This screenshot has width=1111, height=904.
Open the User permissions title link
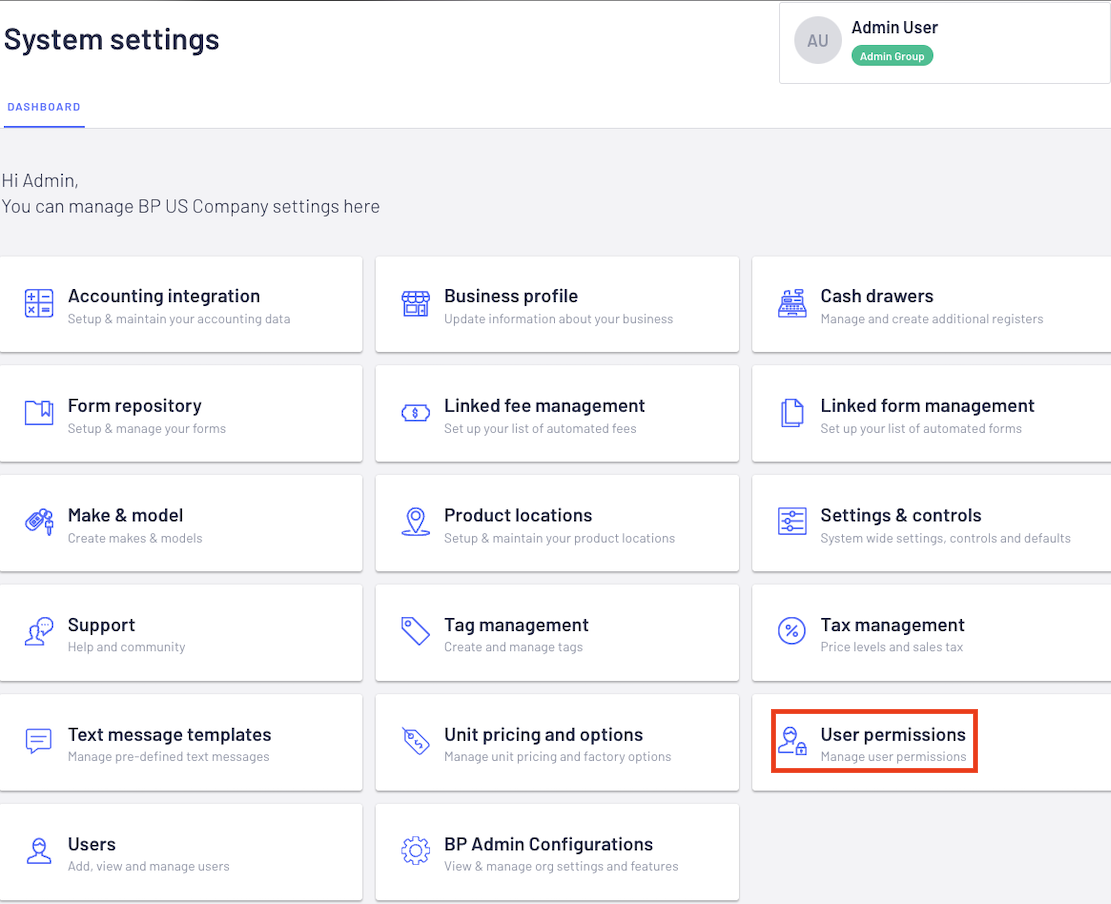click(x=893, y=735)
